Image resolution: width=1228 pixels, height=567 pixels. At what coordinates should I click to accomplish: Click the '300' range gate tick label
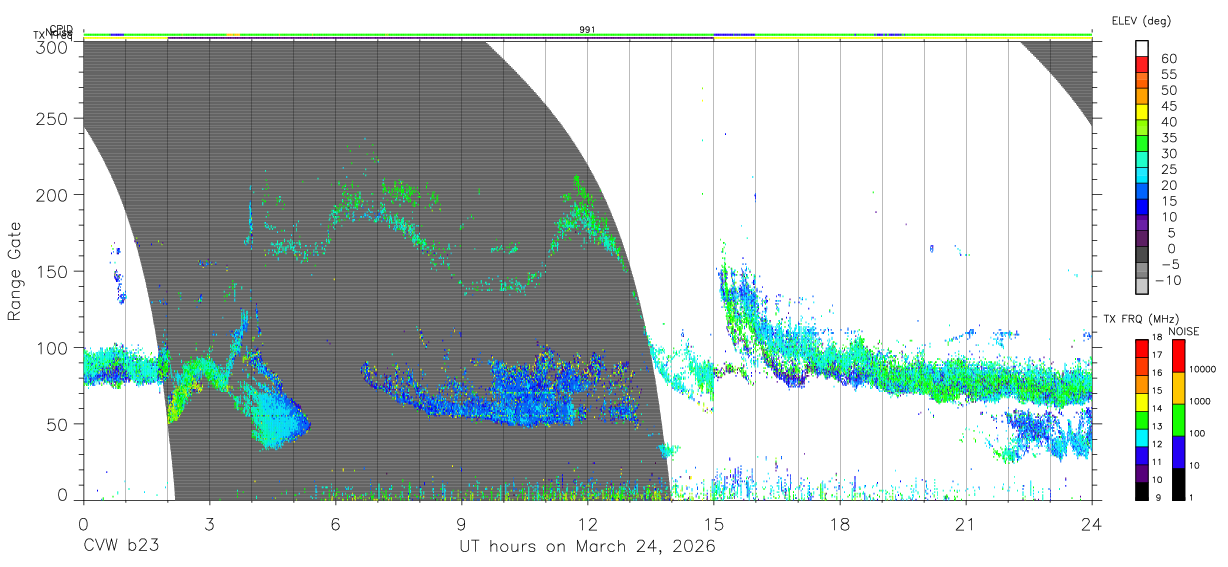click(52, 46)
